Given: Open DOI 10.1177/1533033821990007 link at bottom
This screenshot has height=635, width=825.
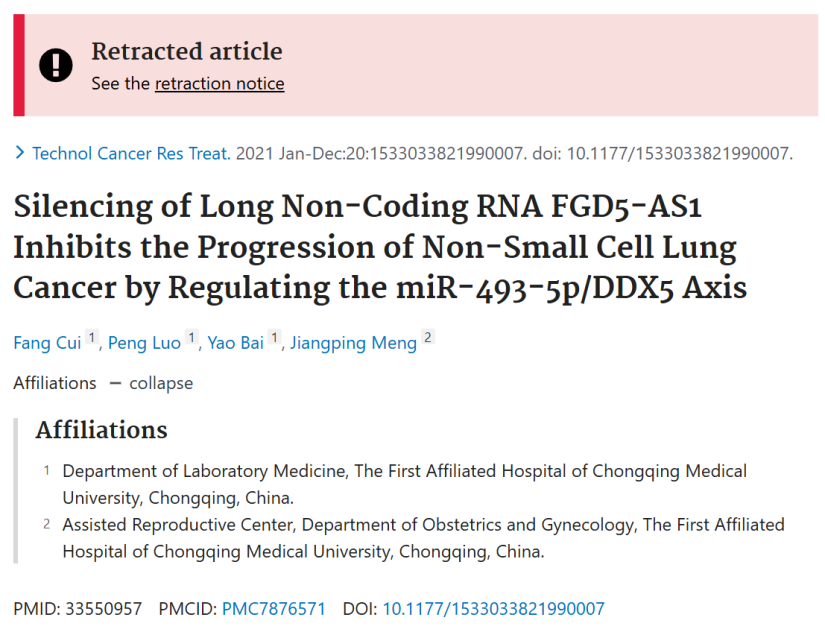Looking at the screenshot, I should pos(494,609).
